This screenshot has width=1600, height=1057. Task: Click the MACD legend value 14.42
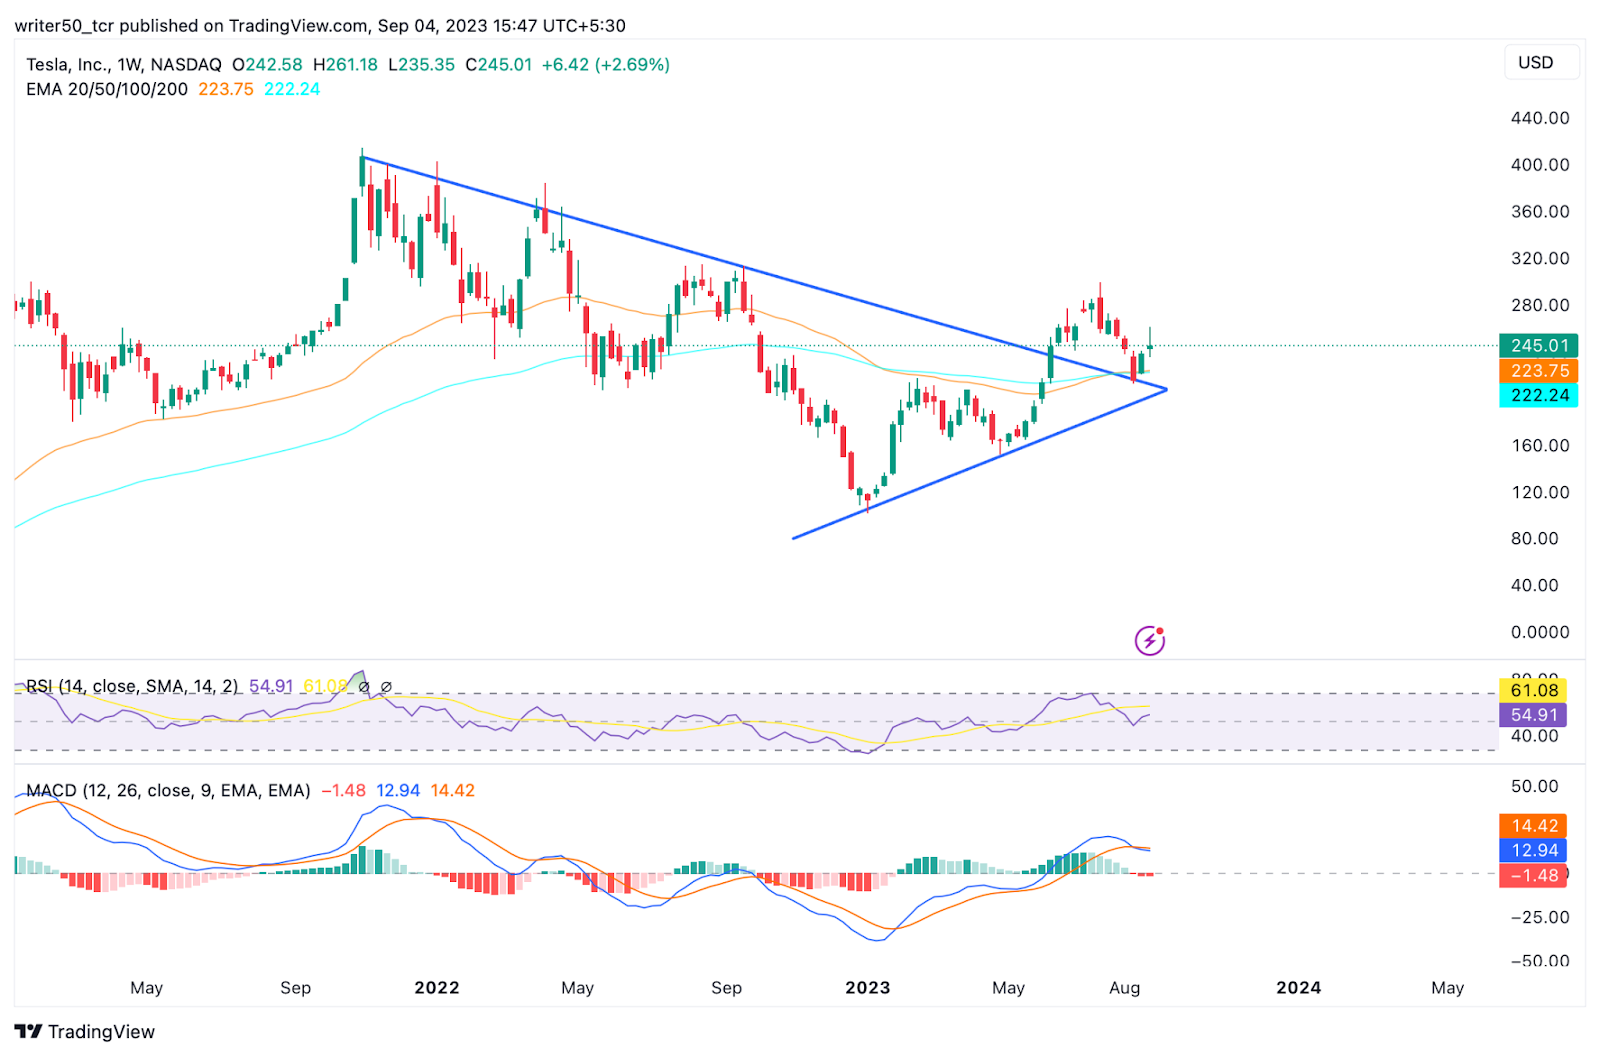coord(453,790)
